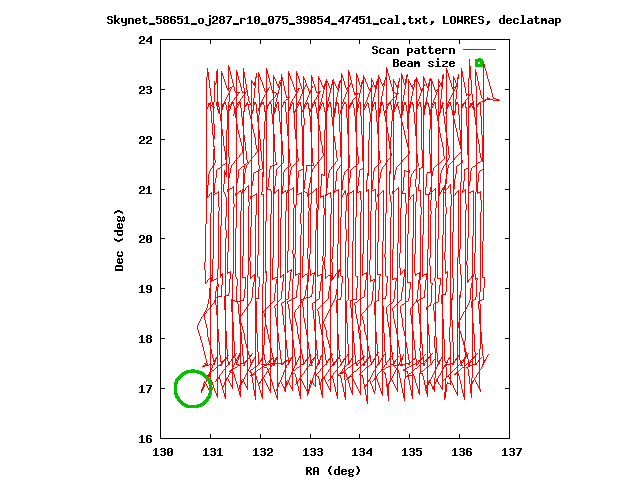The width and height of the screenshot is (640, 480).
Task: Click the Dec axis value 23
Action: click(x=146, y=90)
